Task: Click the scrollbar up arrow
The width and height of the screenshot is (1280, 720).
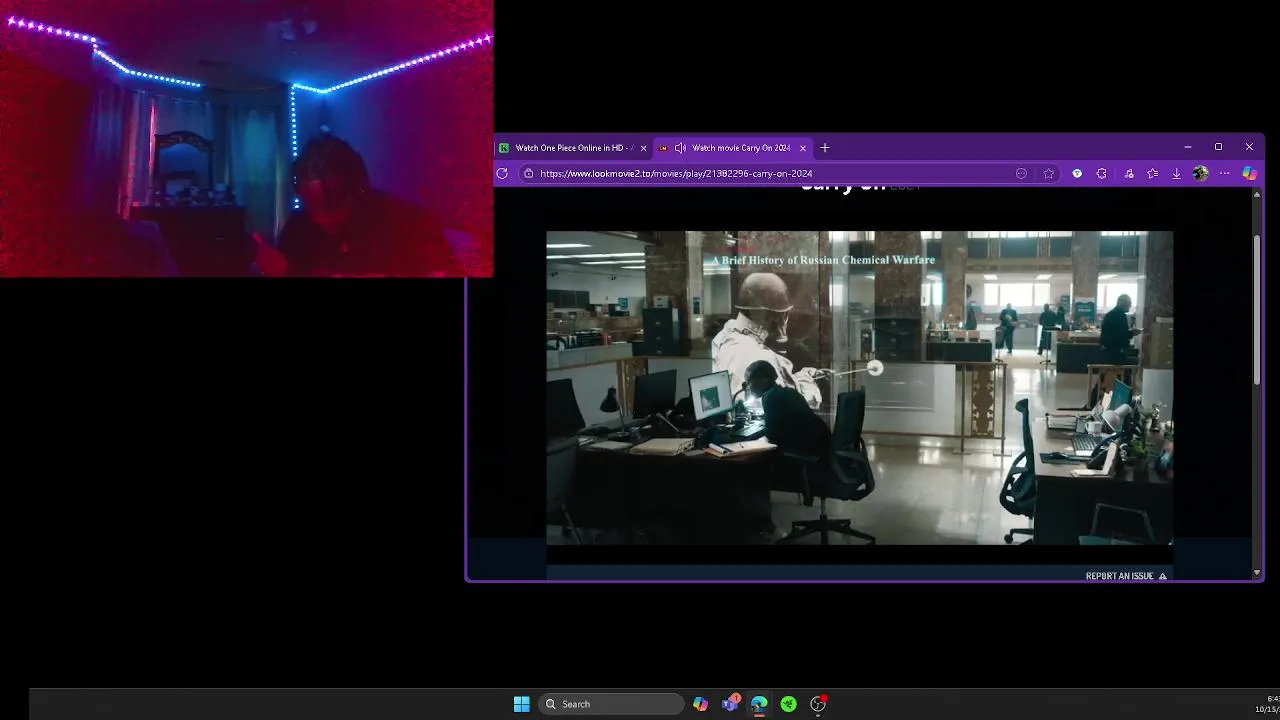Action: pos(1257,193)
